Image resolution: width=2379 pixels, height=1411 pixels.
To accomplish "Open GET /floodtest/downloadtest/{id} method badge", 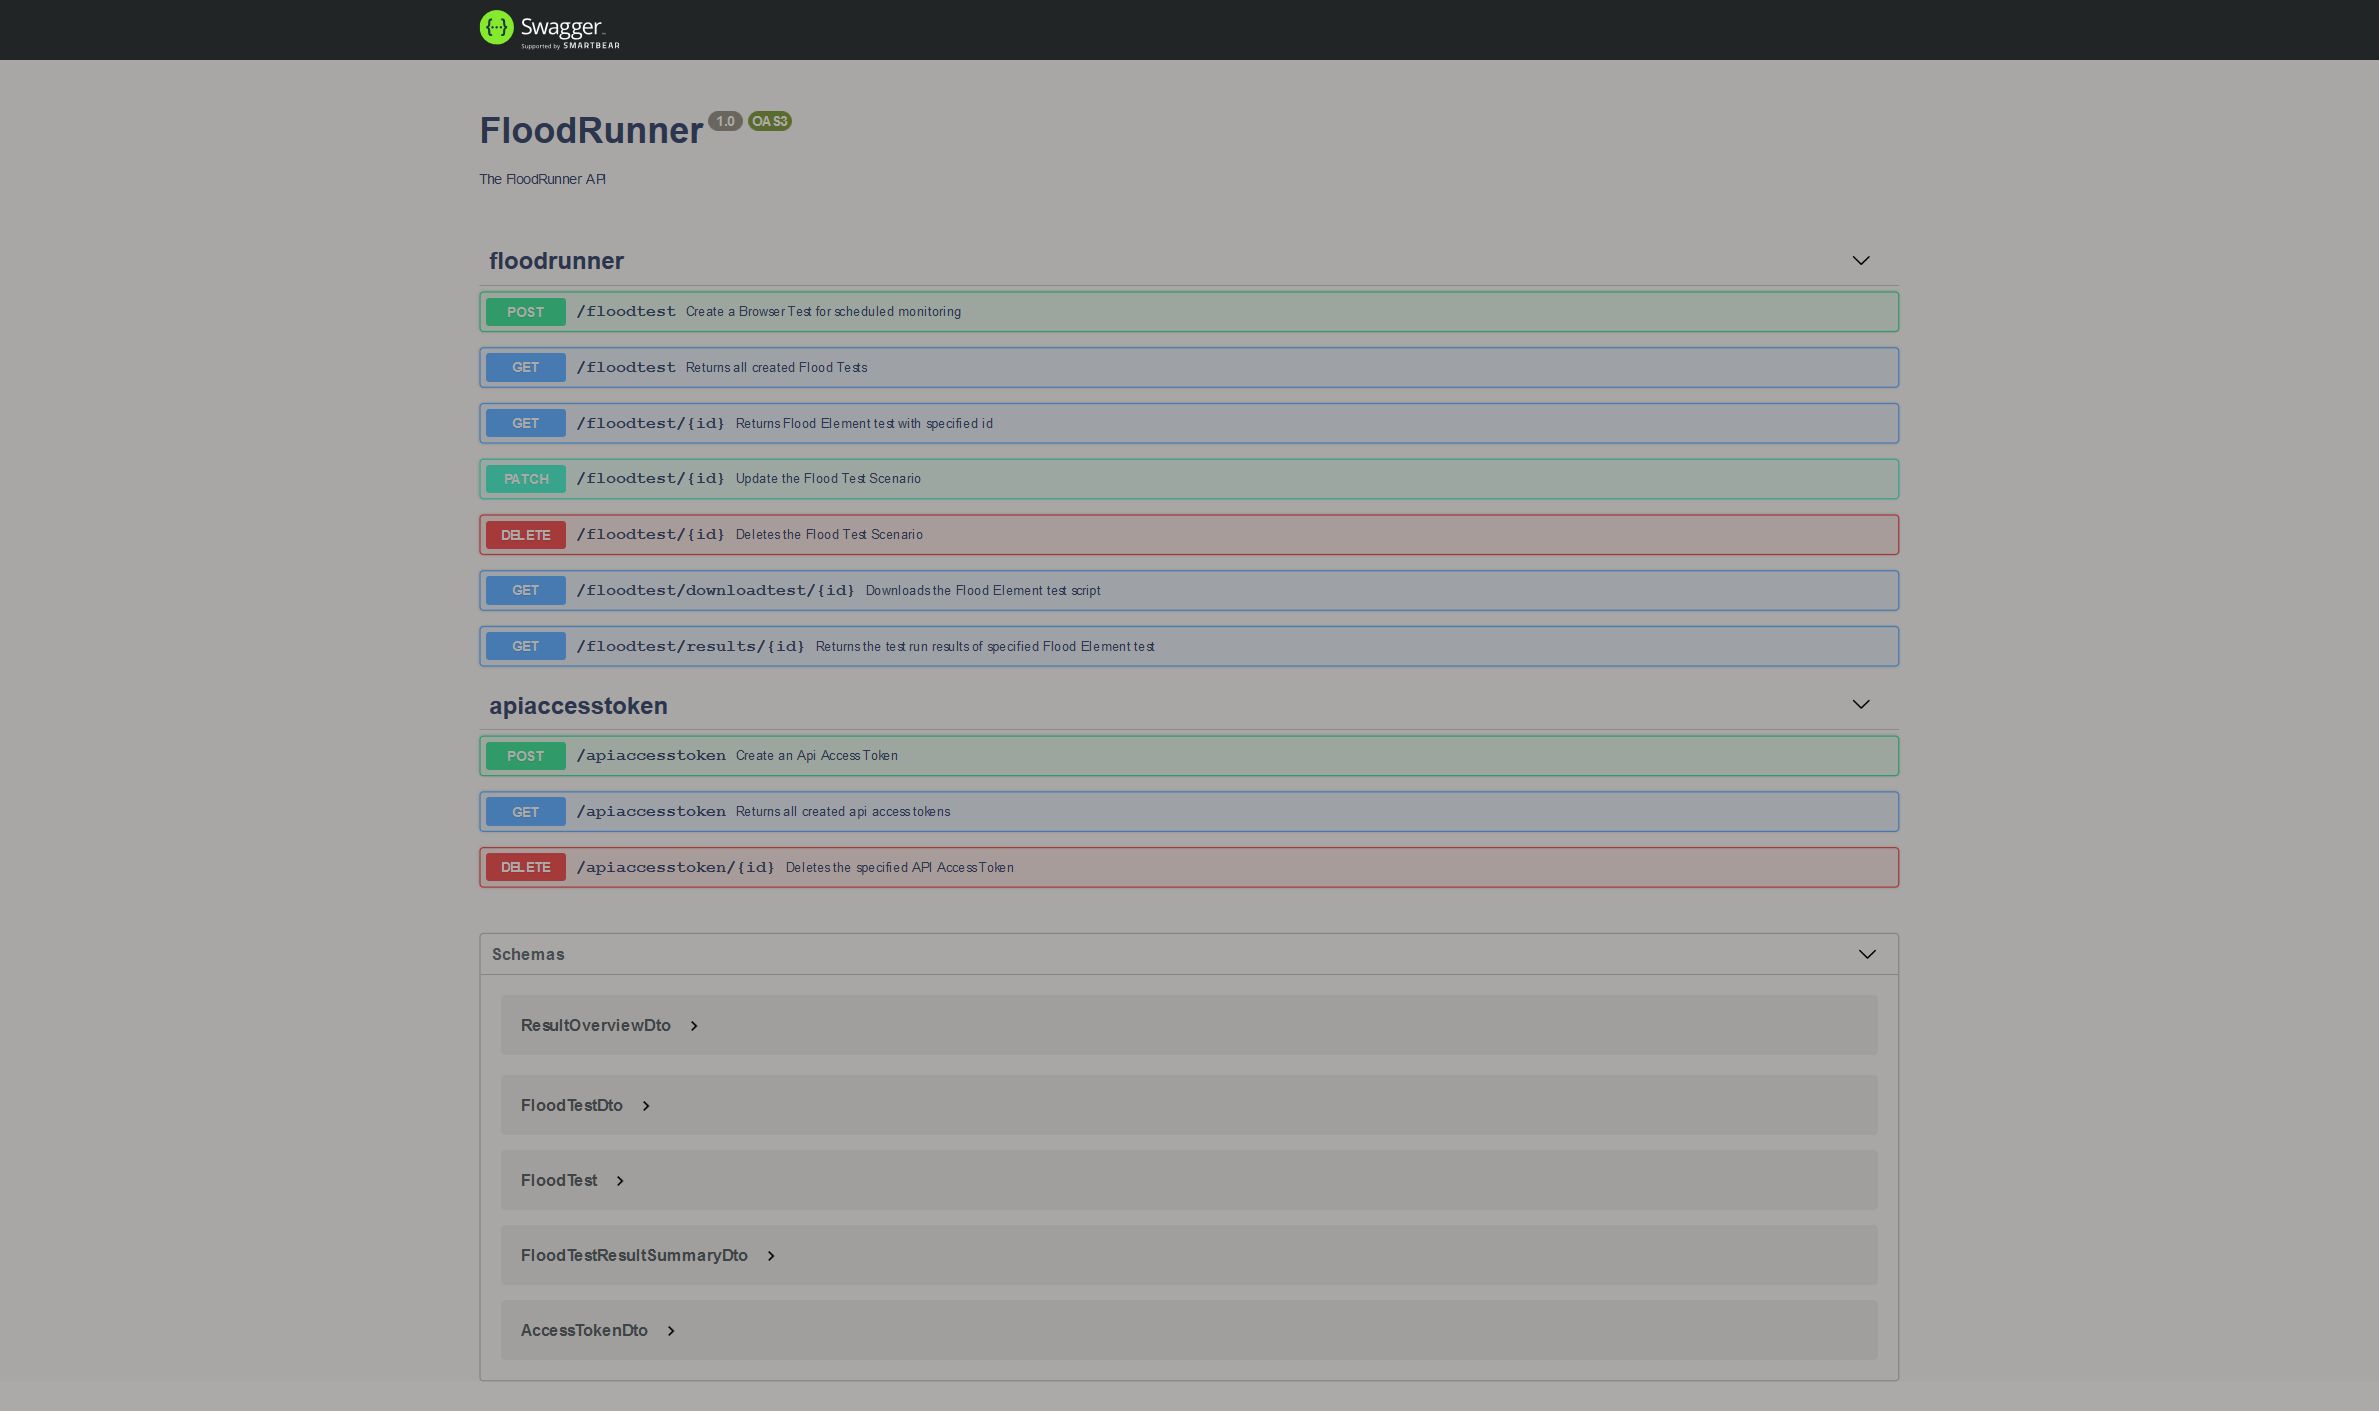I will [526, 590].
